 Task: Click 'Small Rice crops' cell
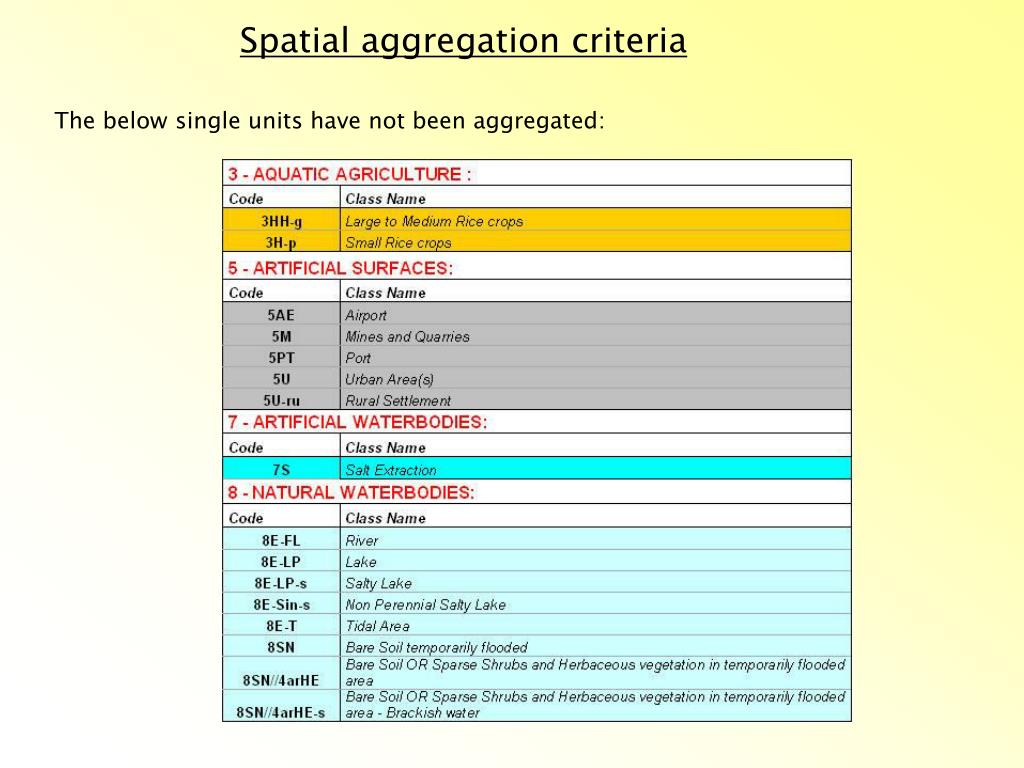[x=596, y=242]
